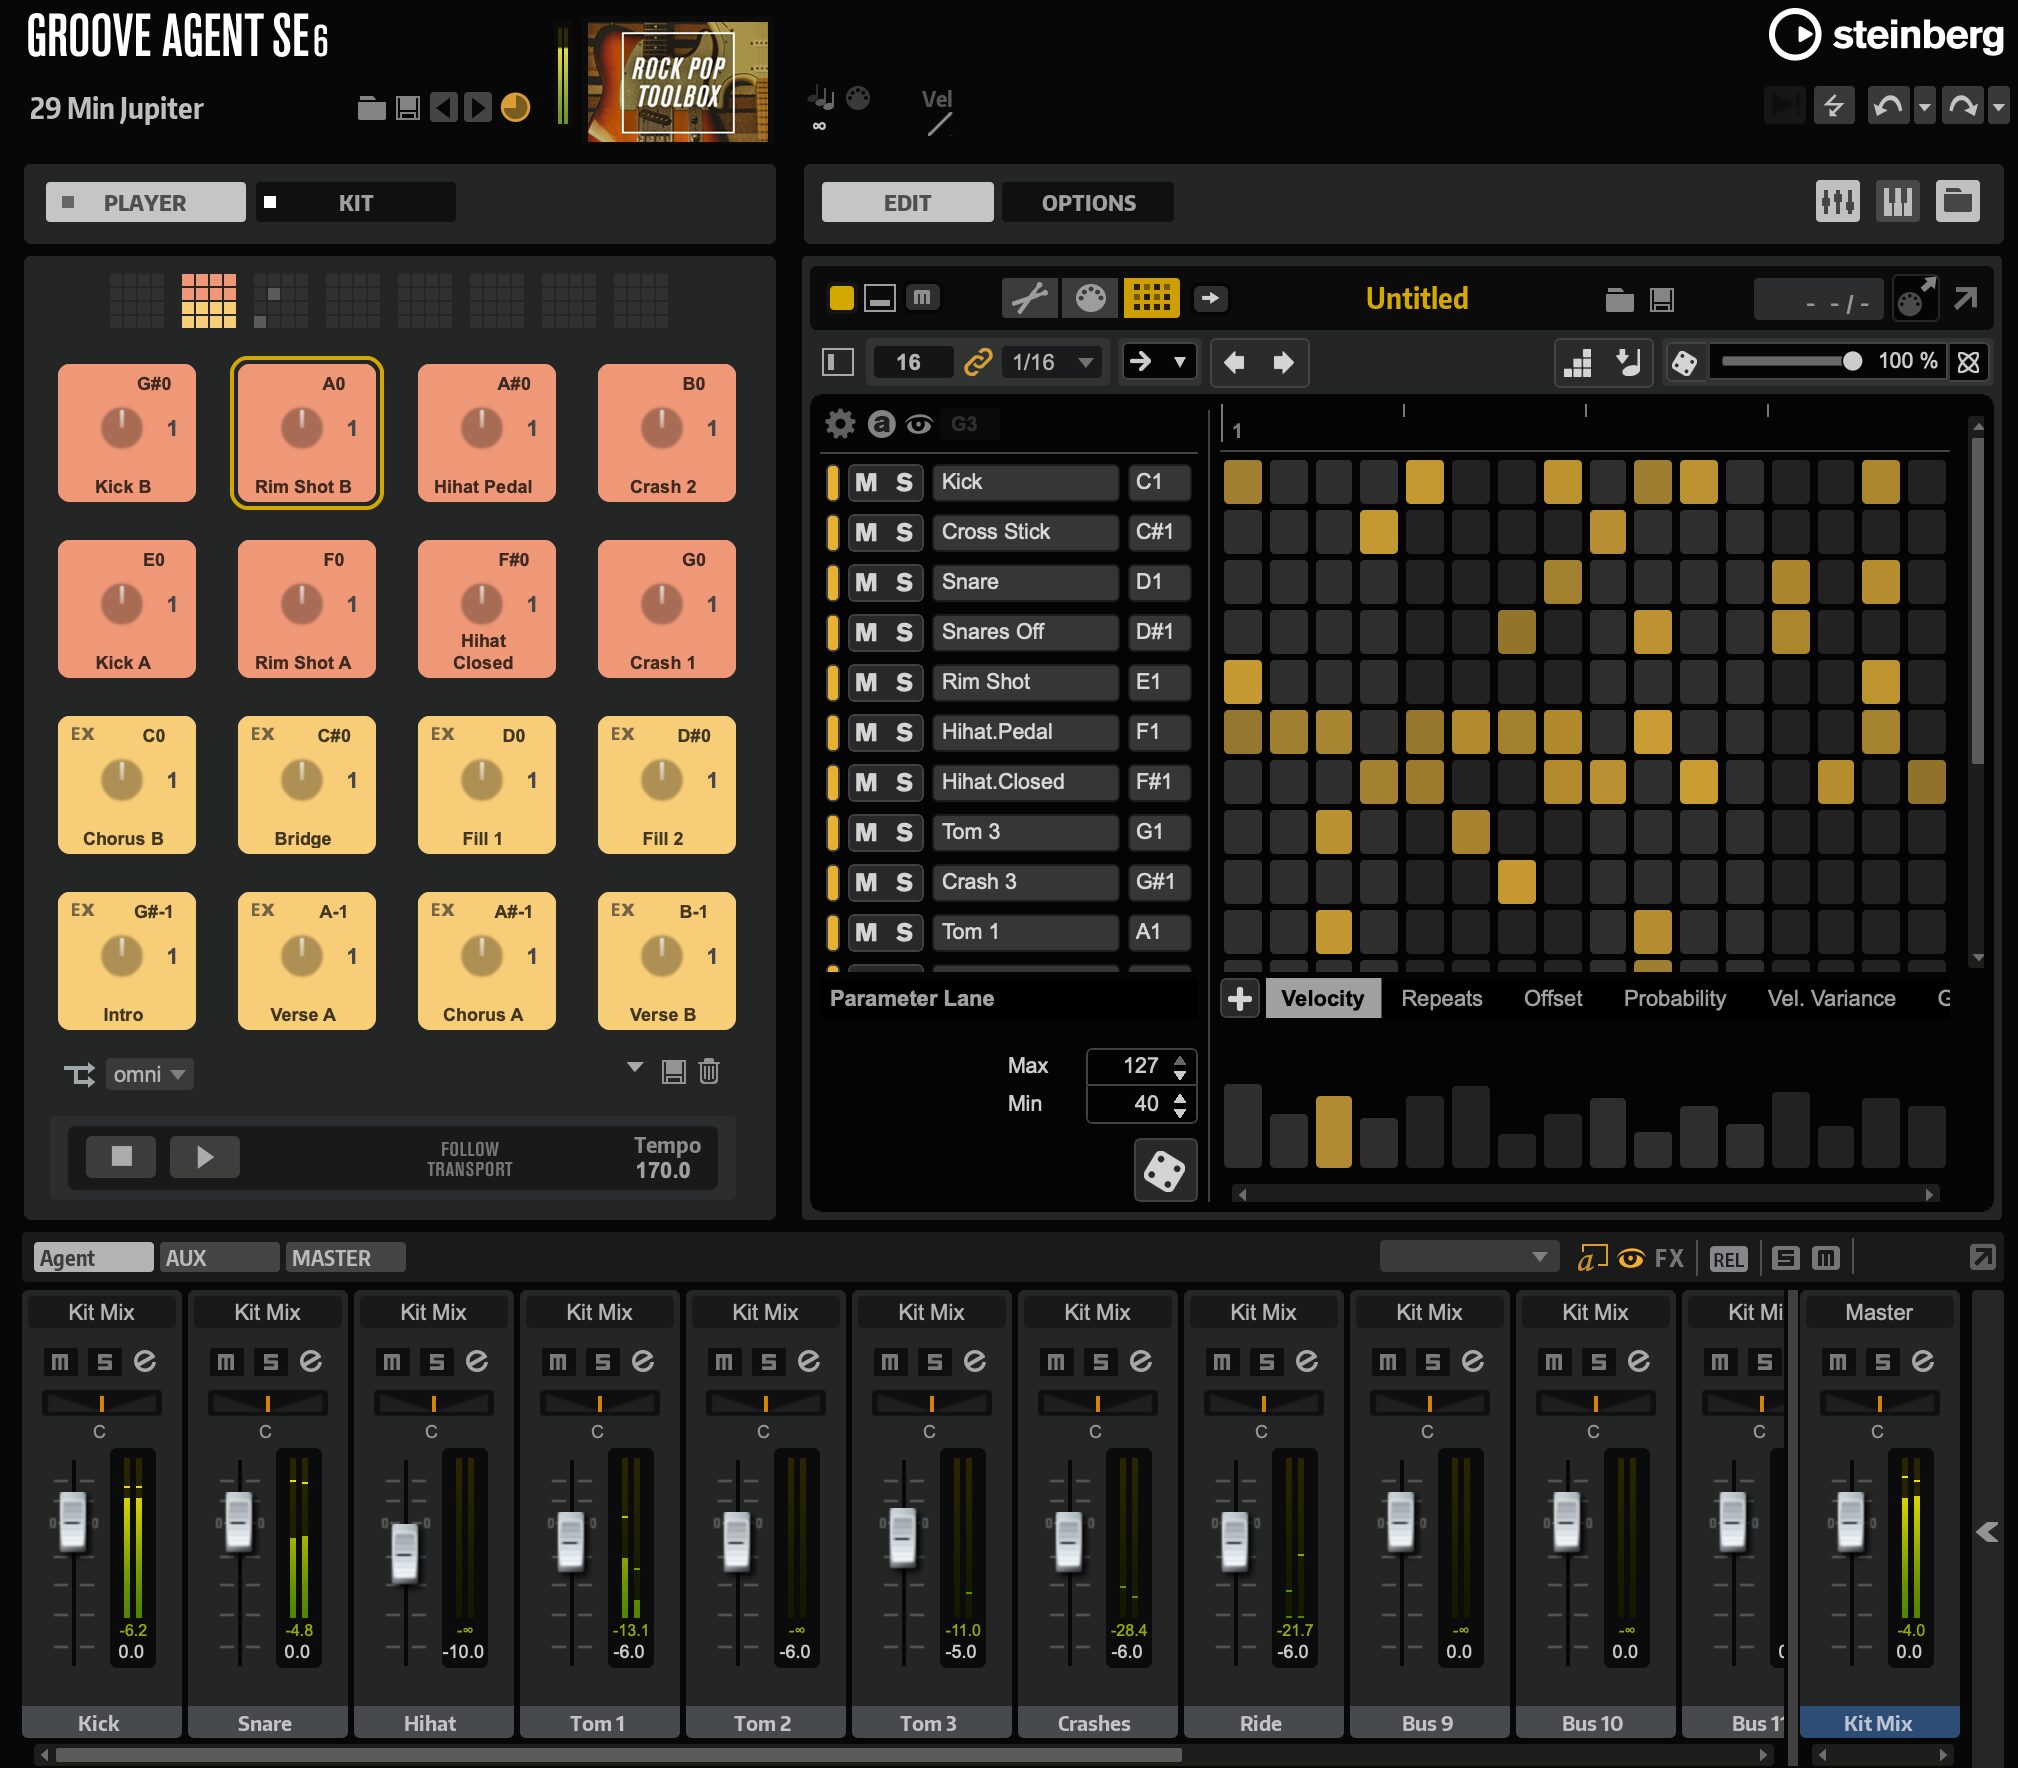Shift pattern right with arrow button
This screenshot has width=2018, height=1768.
[1283, 362]
